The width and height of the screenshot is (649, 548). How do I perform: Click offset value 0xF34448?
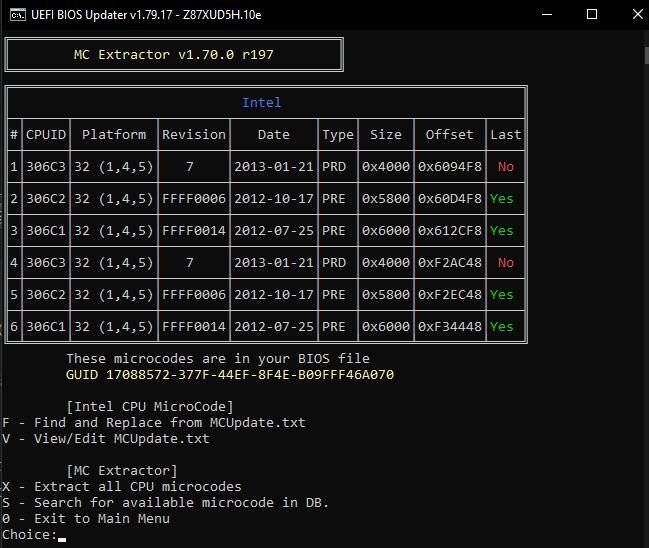click(450, 327)
